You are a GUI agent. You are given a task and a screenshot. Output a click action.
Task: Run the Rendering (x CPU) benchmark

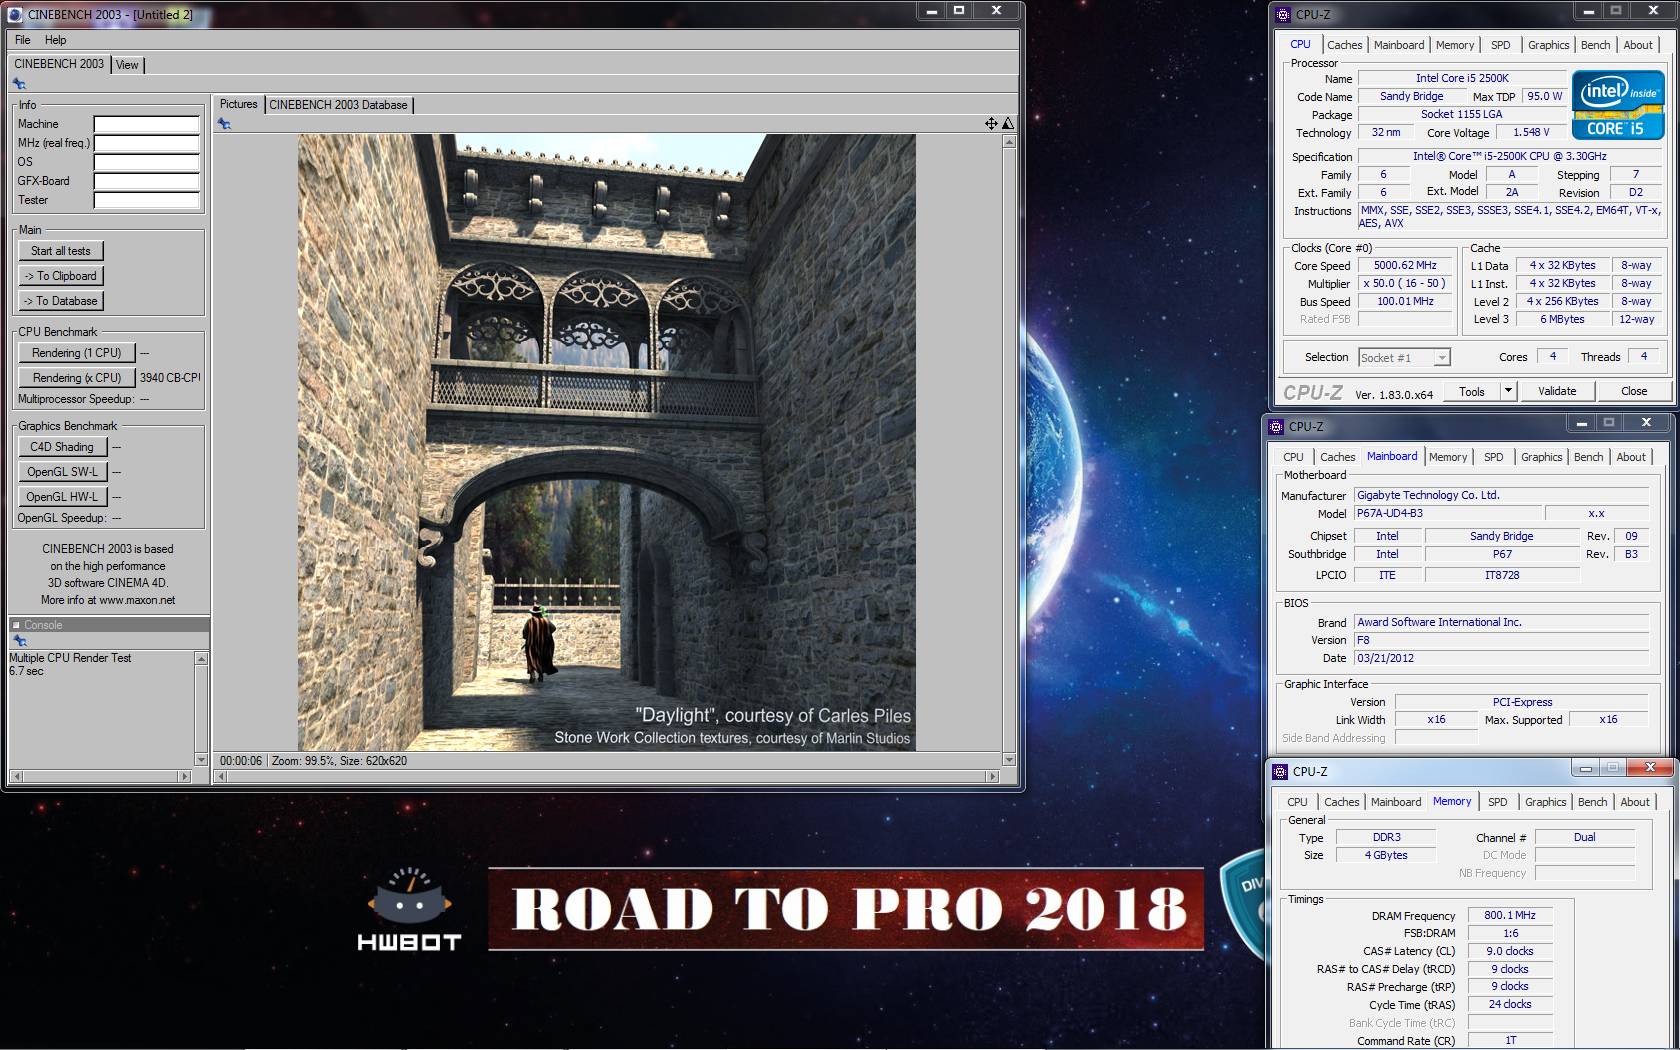[76, 378]
